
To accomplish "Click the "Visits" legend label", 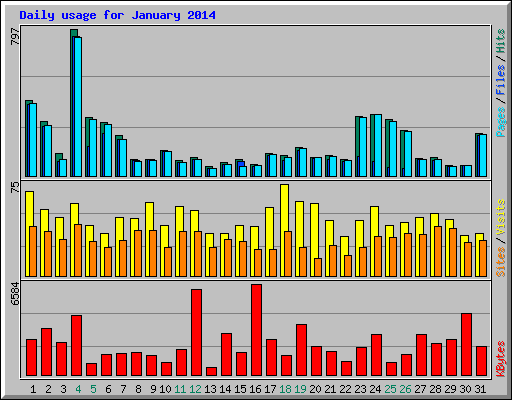I will (501, 218).
